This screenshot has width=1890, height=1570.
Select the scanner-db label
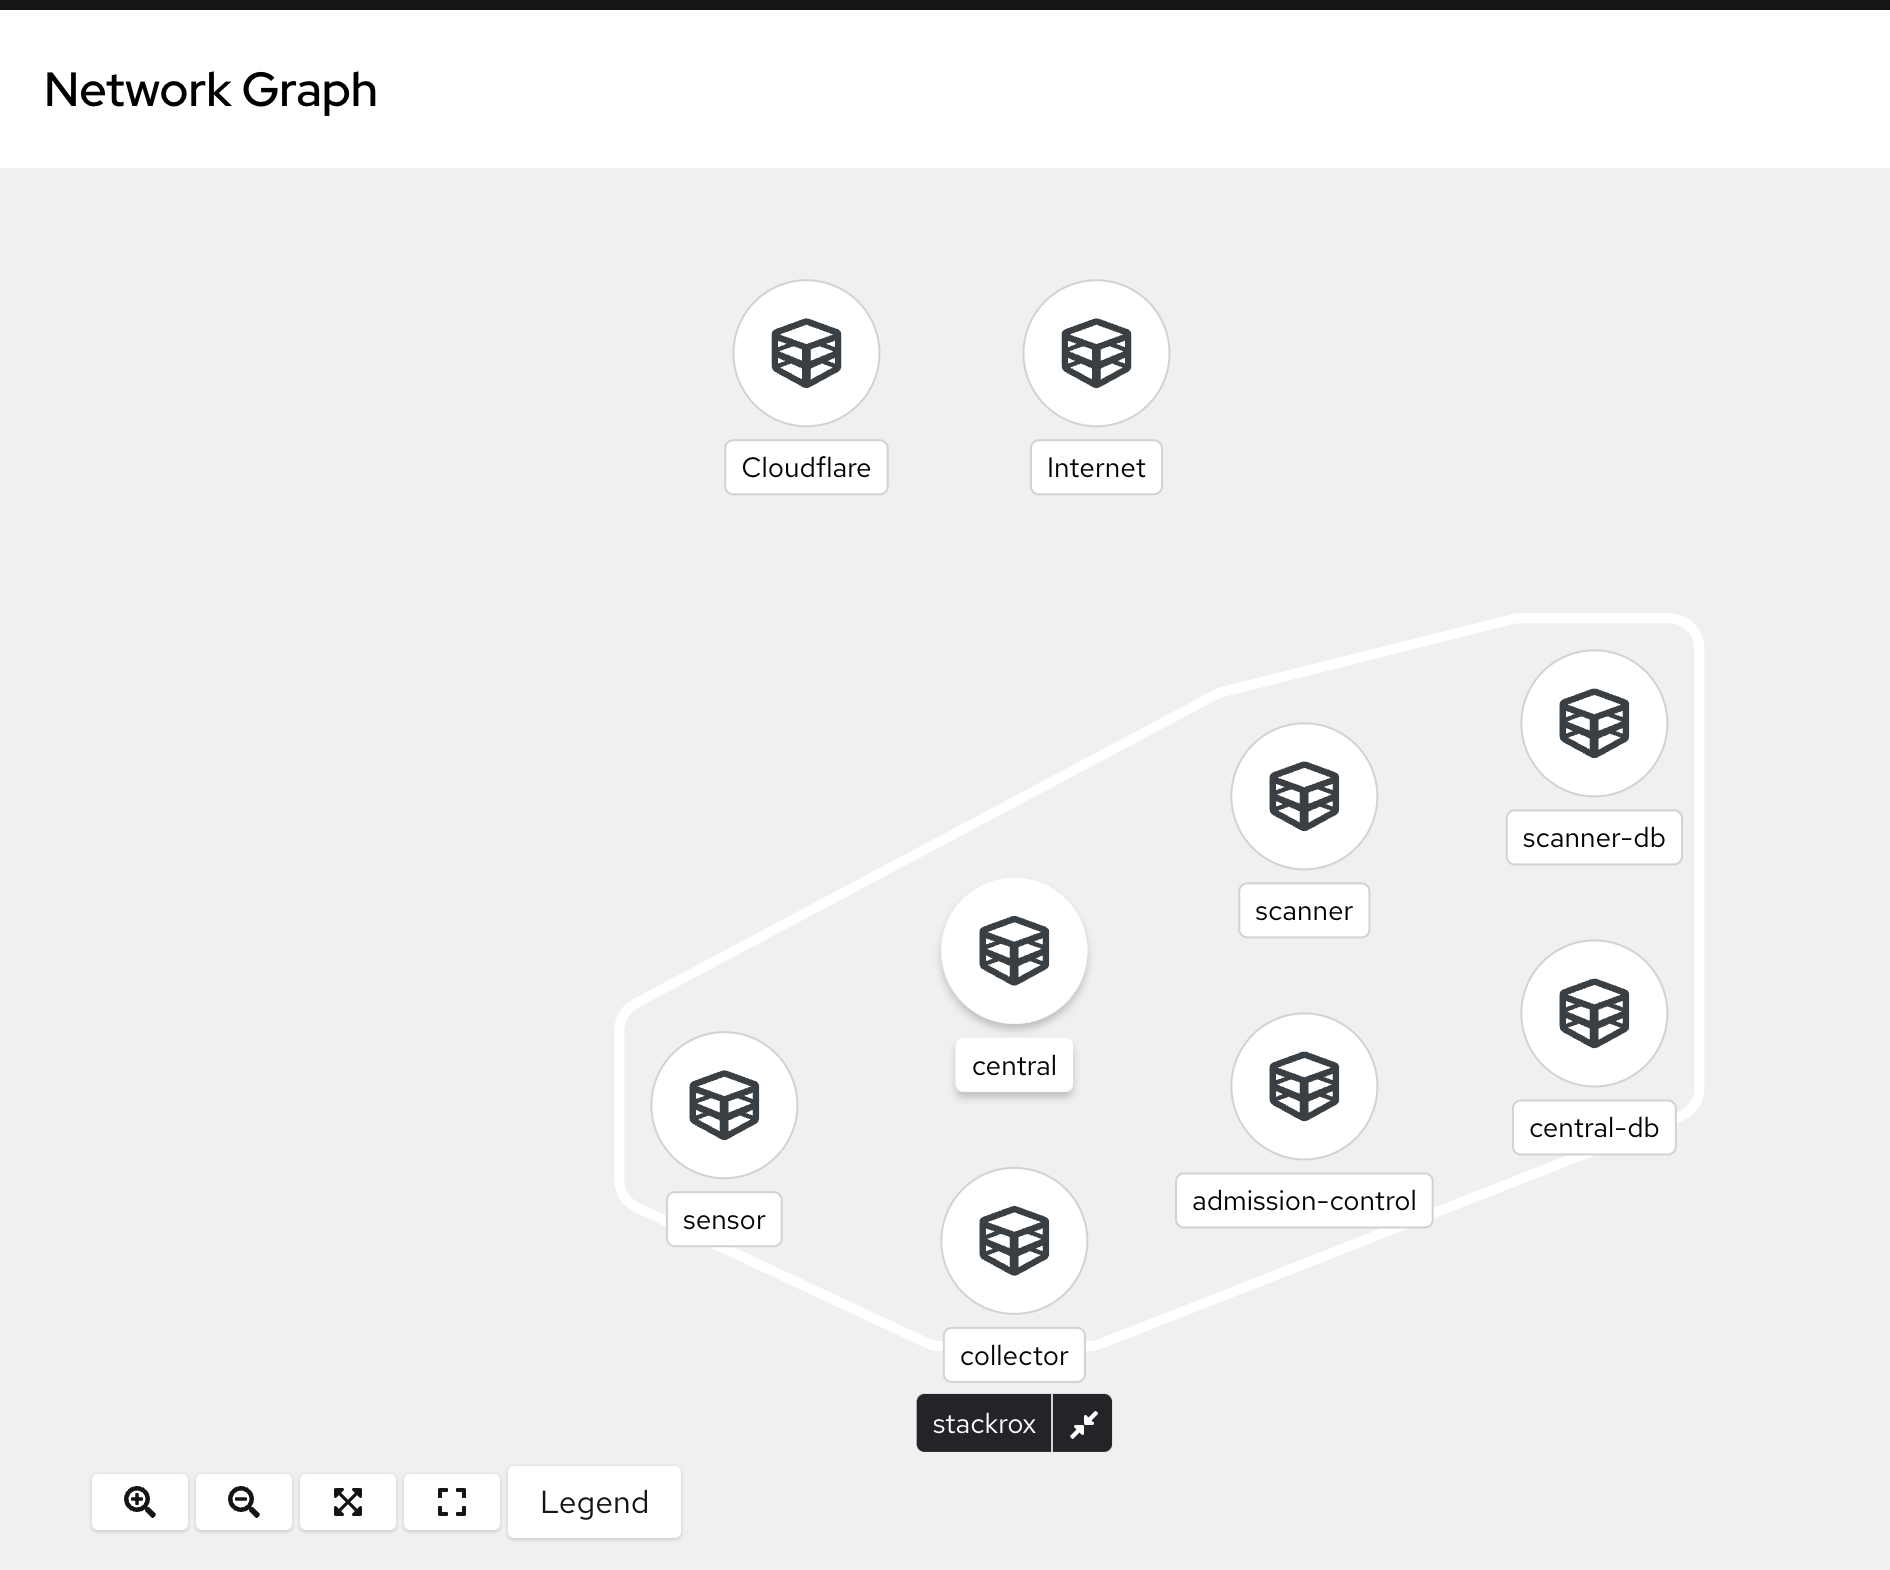pyautogui.click(x=1594, y=837)
